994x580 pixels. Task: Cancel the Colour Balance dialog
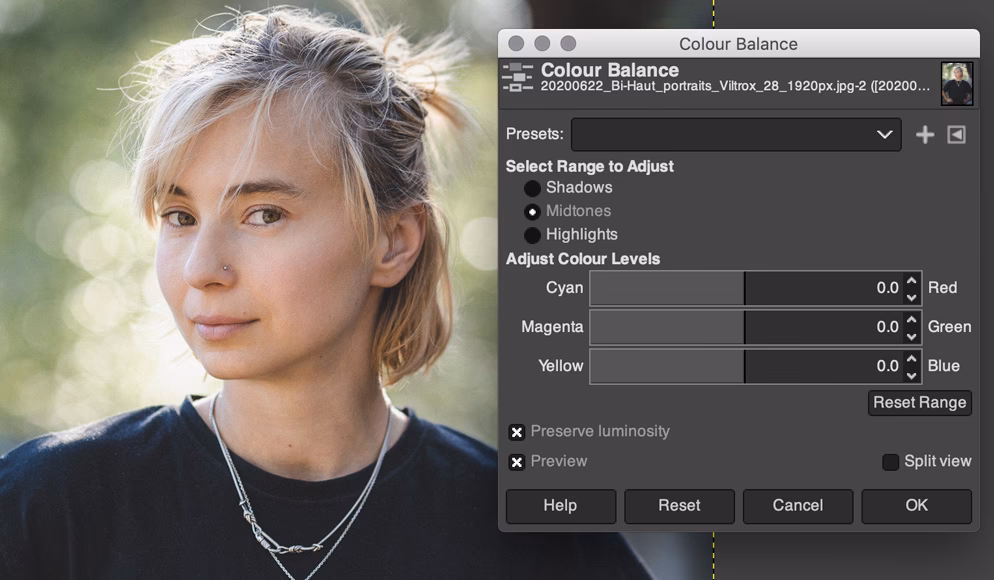pyautogui.click(x=797, y=506)
